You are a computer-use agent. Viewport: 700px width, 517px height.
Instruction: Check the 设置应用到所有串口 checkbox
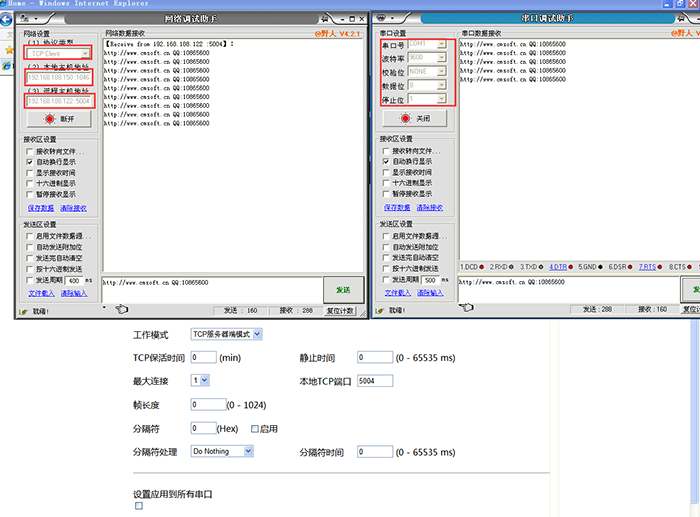point(139,506)
